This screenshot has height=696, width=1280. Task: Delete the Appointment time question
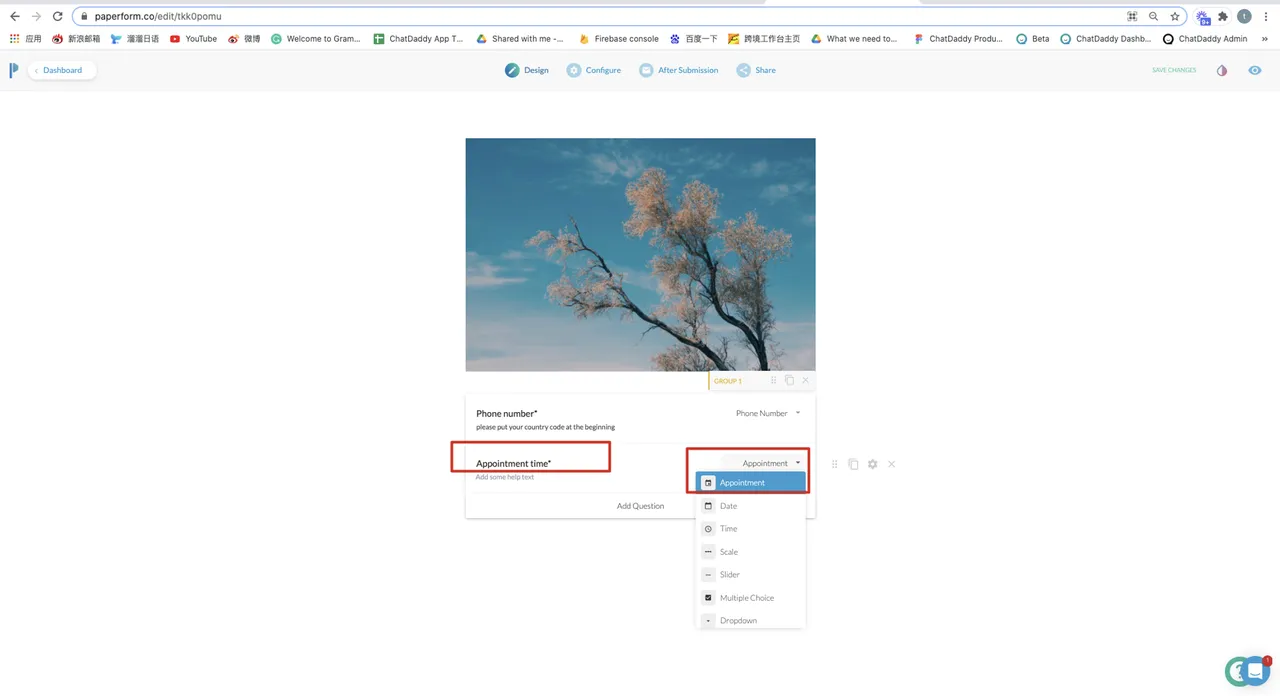coord(891,464)
